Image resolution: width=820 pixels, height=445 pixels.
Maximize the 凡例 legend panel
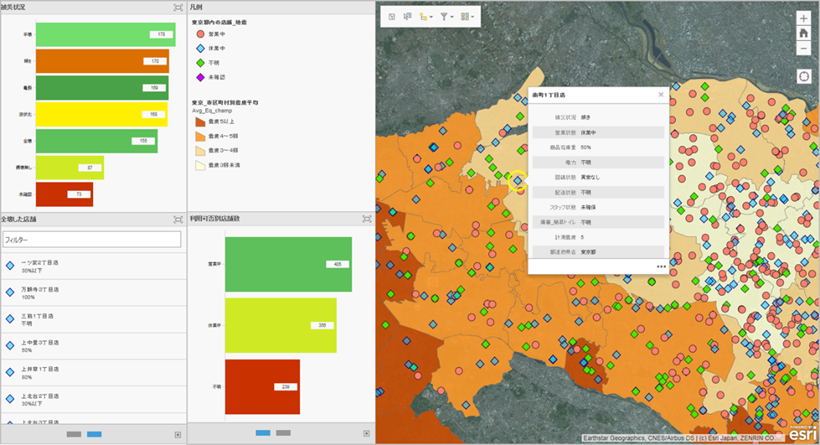click(366, 7)
